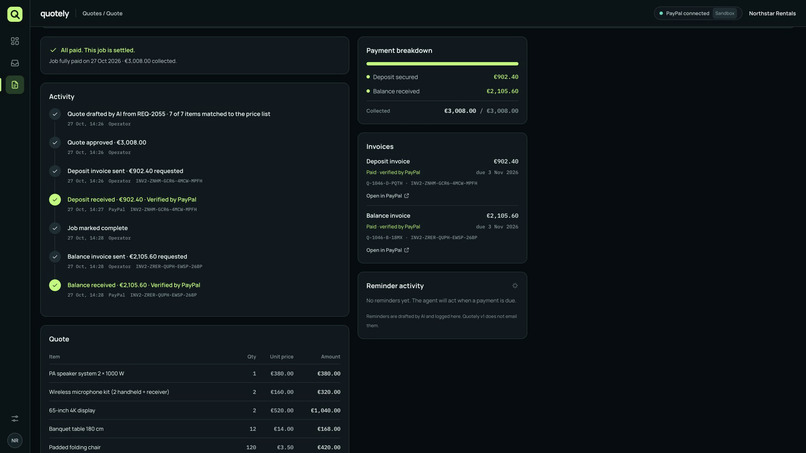Click the check icon beside Quote drafted by AI

tap(55, 114)
